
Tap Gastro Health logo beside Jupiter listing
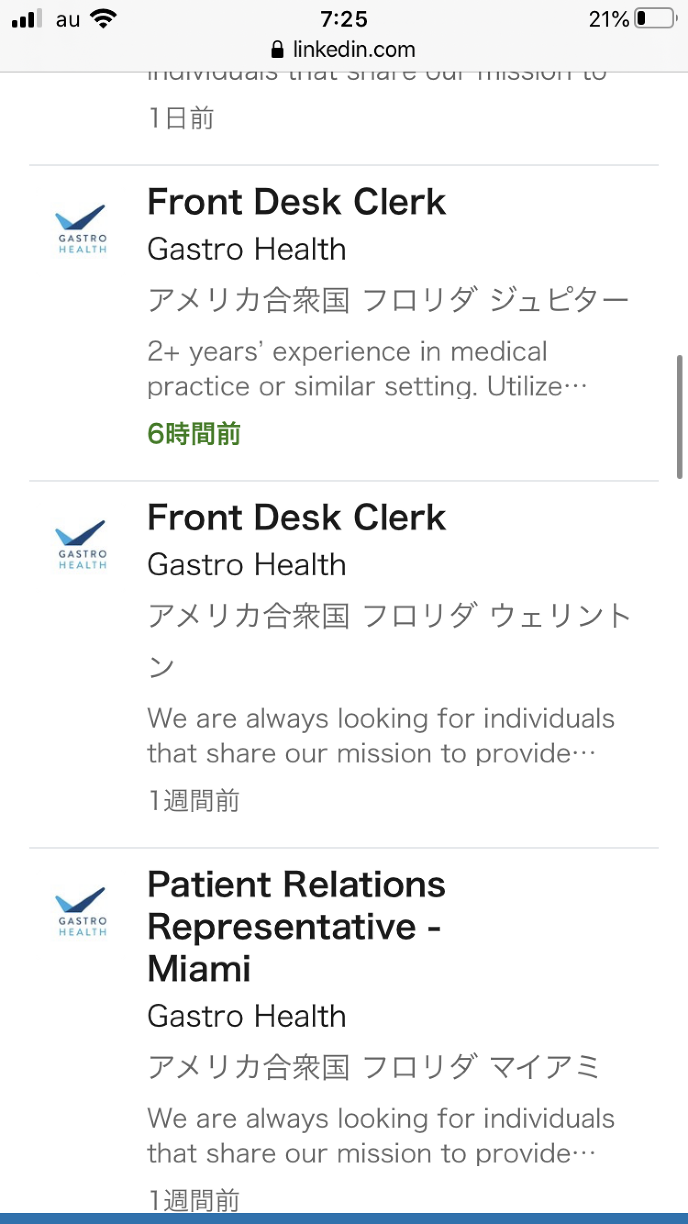(x=81, y=229)
